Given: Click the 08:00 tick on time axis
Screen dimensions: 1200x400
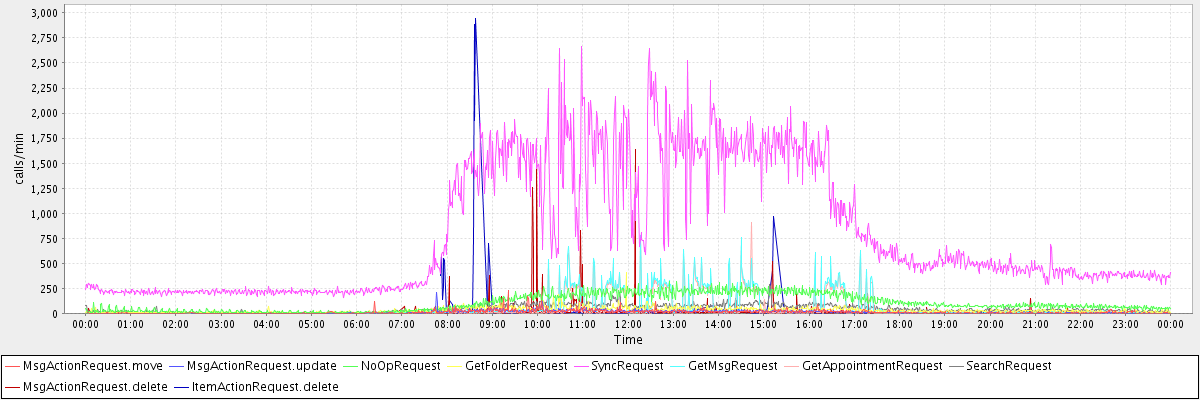Looking at the screenshot, I should click(x=447, y=324).
